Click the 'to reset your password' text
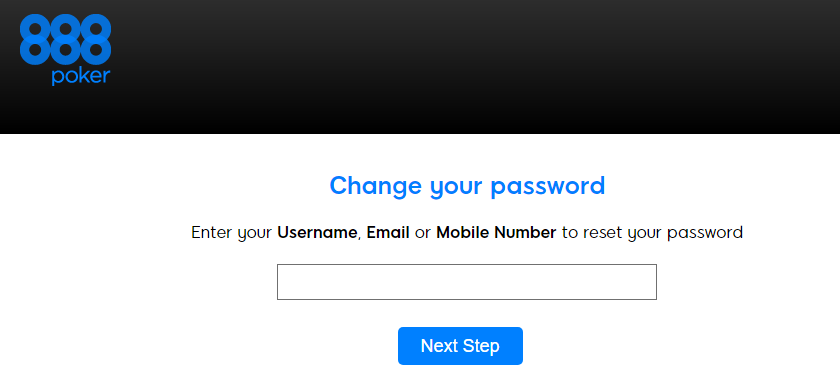 tap(652, 233)
